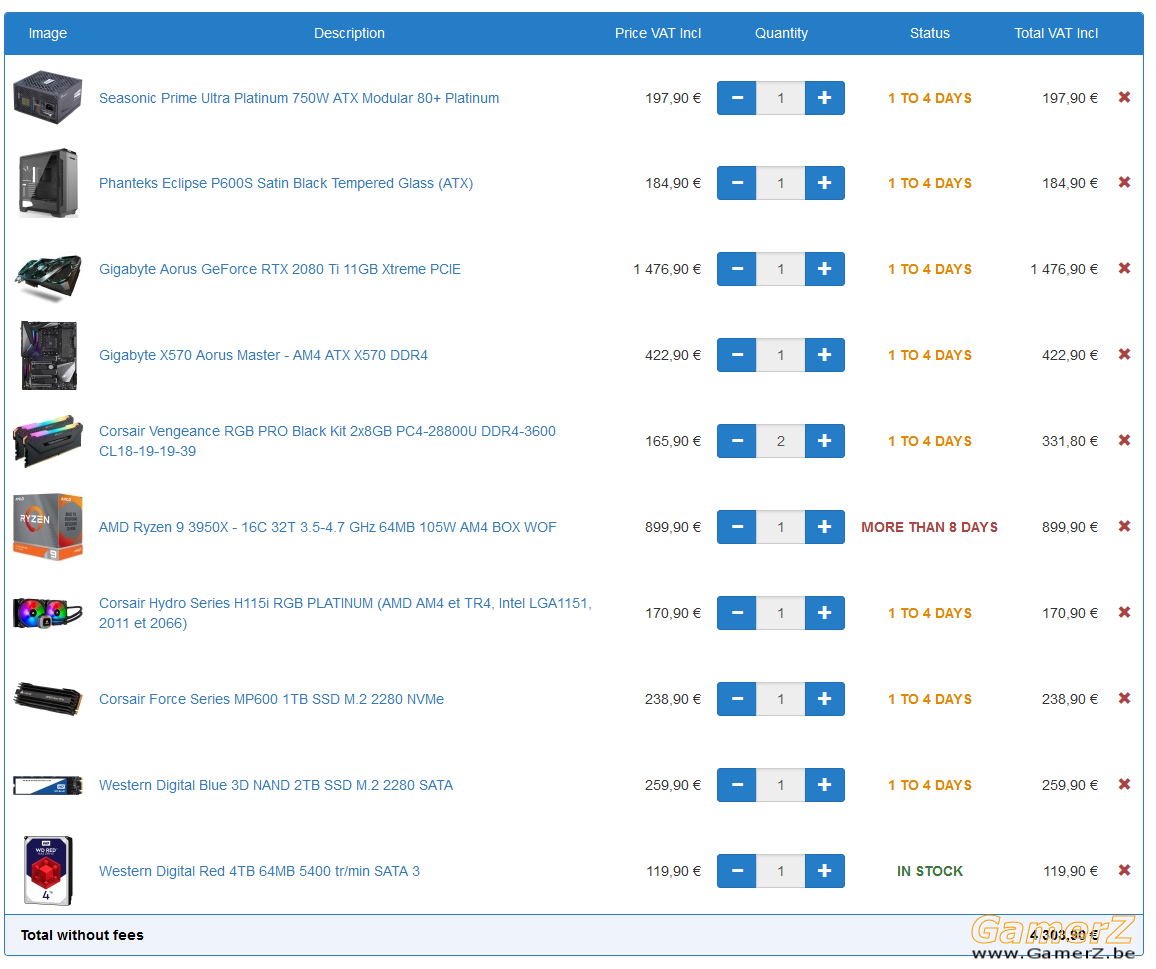Remove the Western Digital Blue 2TB SSD
Screen dimensions: 1156x969
pyautogui.click(x=1124, y=785)
